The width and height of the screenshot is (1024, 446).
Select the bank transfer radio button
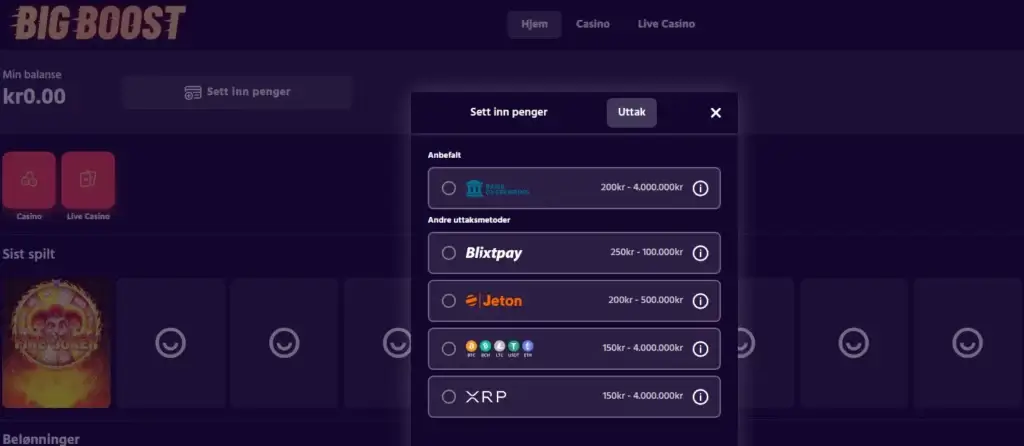[449, 188]
